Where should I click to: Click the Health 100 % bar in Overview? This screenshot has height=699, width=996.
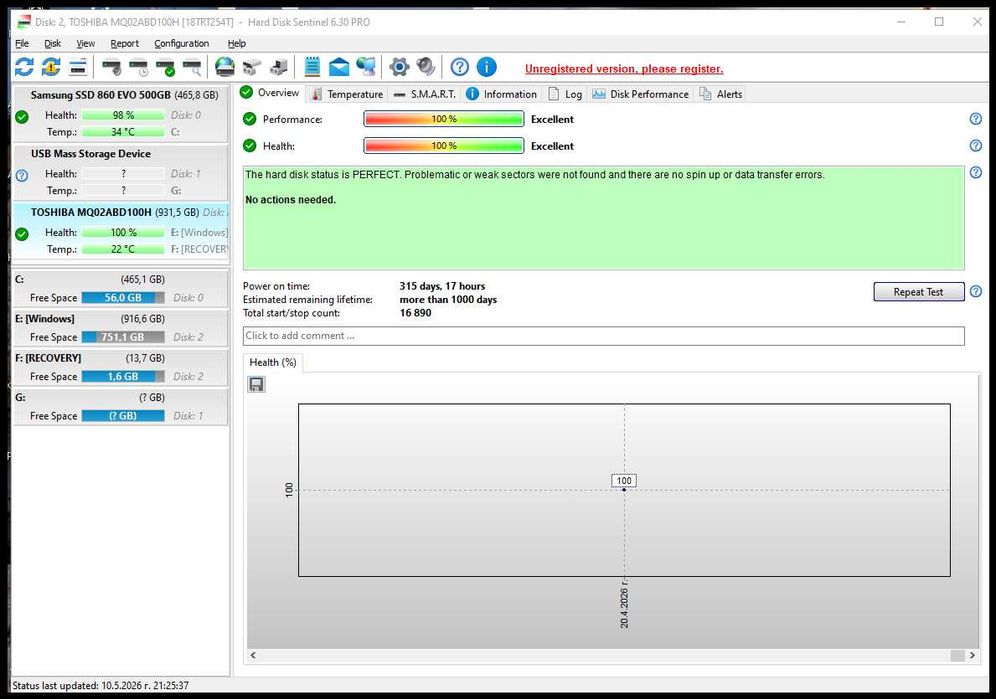444,146
